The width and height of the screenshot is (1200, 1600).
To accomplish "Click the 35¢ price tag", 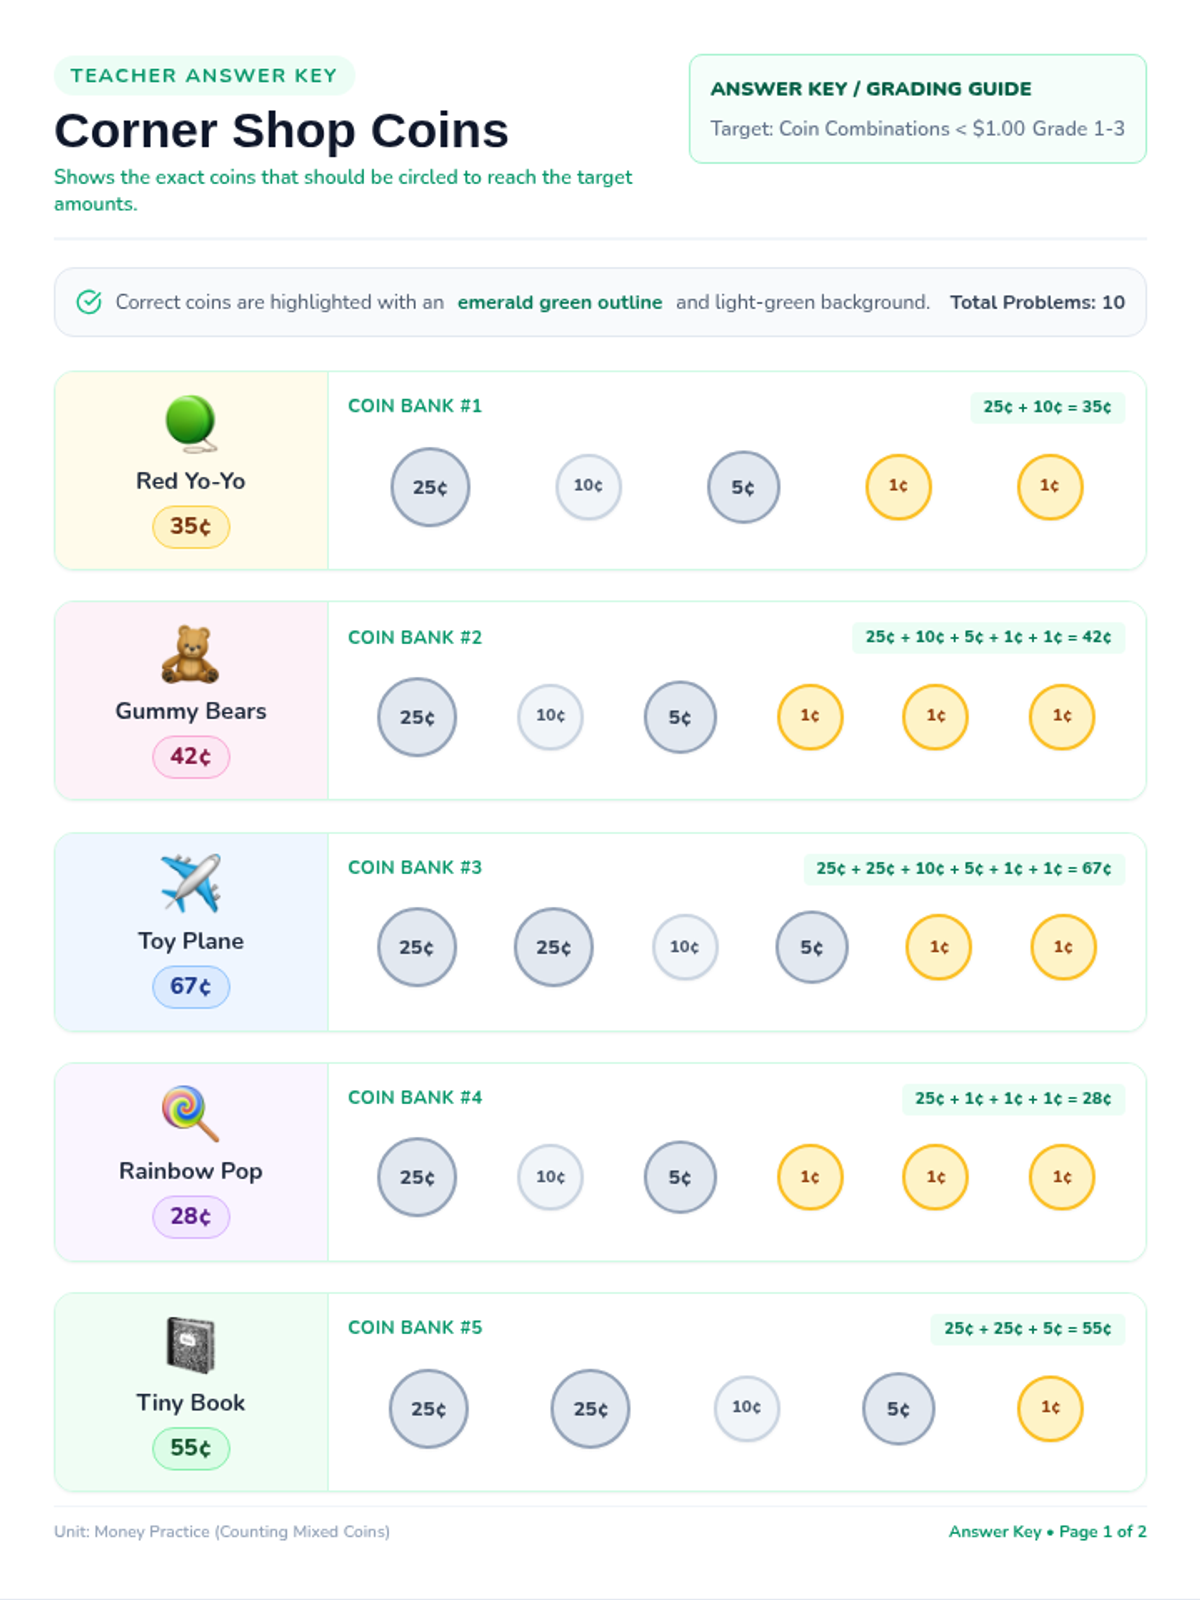I will (191, 526).
